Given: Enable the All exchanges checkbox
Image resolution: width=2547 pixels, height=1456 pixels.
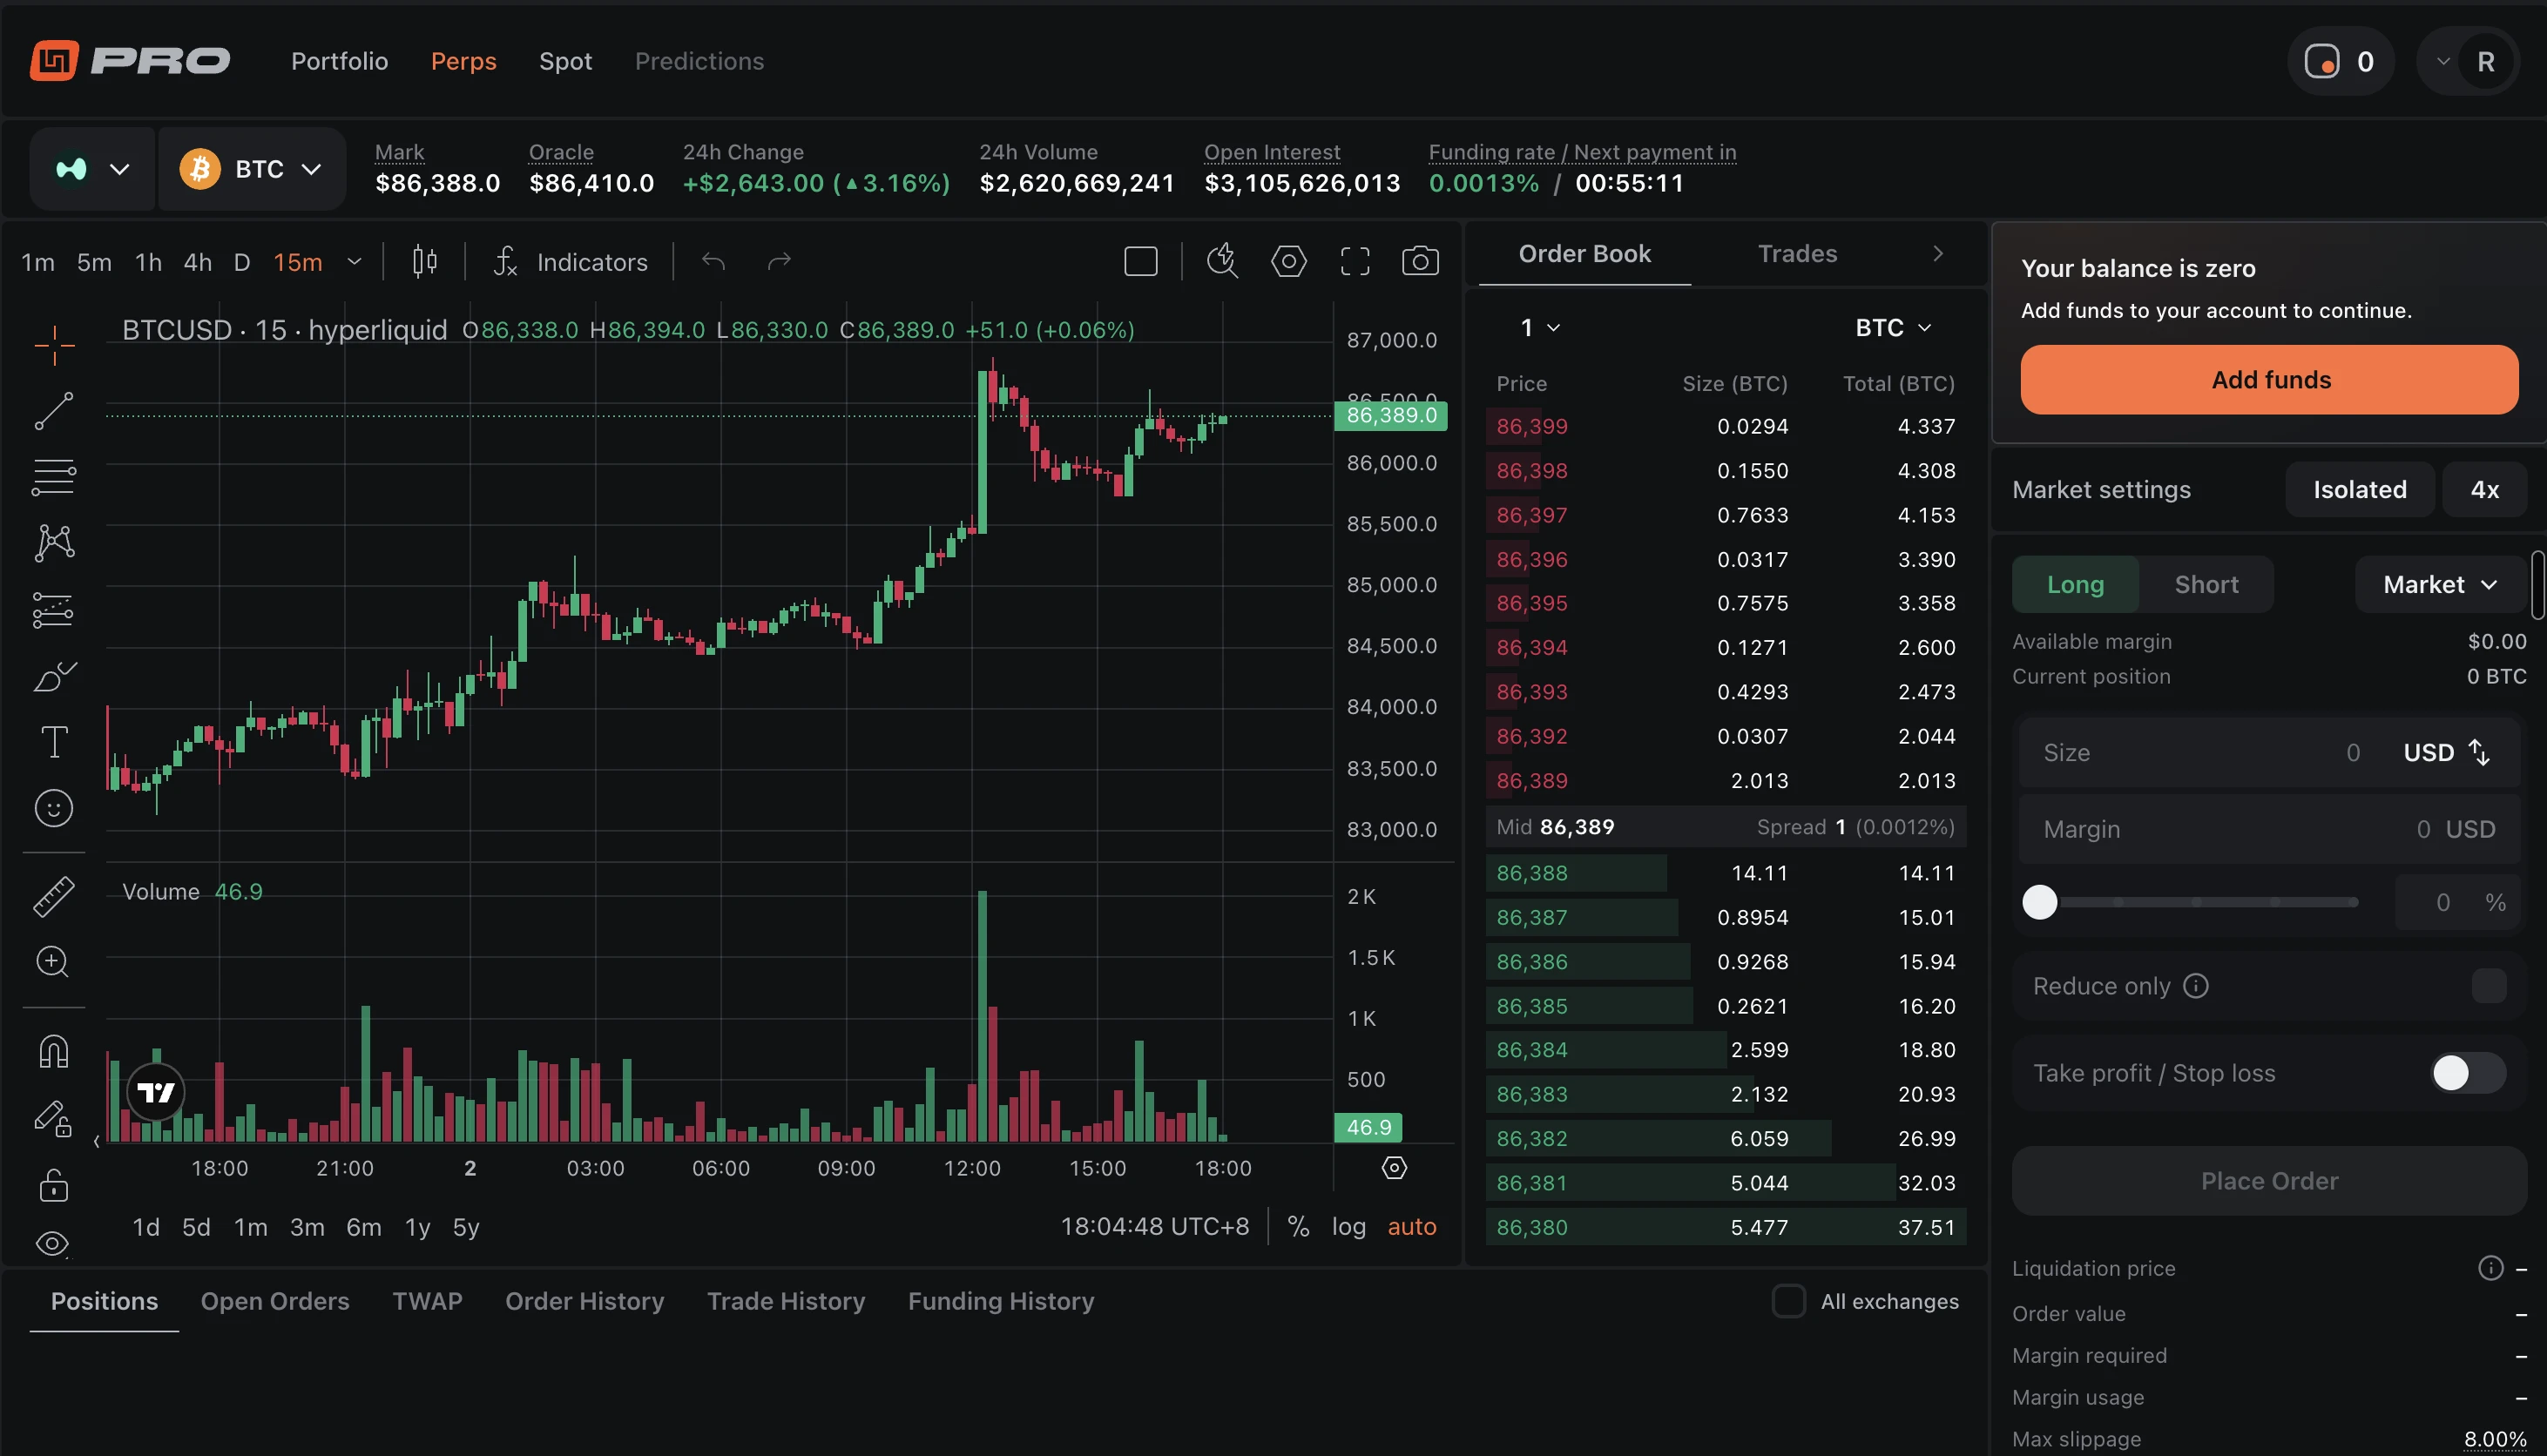Looking at the screenshot, I should pyautogui.click(x=1788, y=1301).
